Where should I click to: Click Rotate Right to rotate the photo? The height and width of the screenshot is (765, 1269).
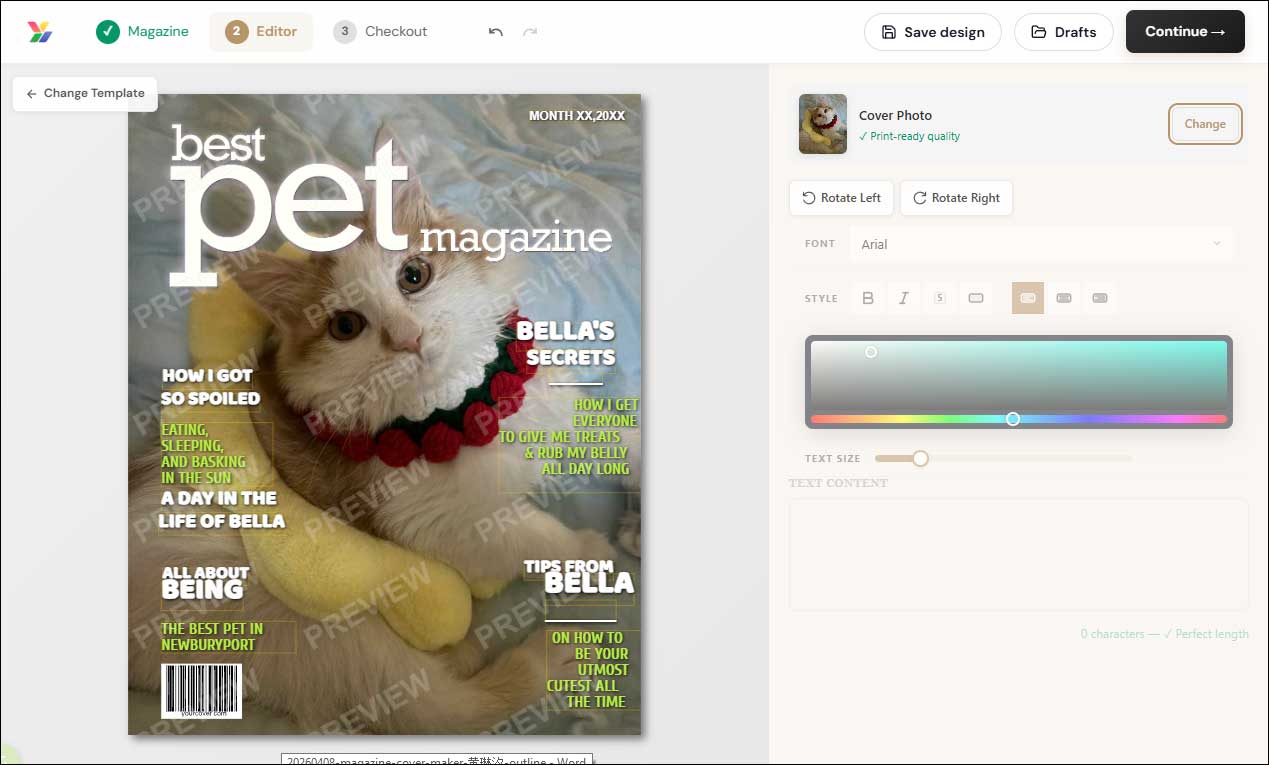(956, 198)
